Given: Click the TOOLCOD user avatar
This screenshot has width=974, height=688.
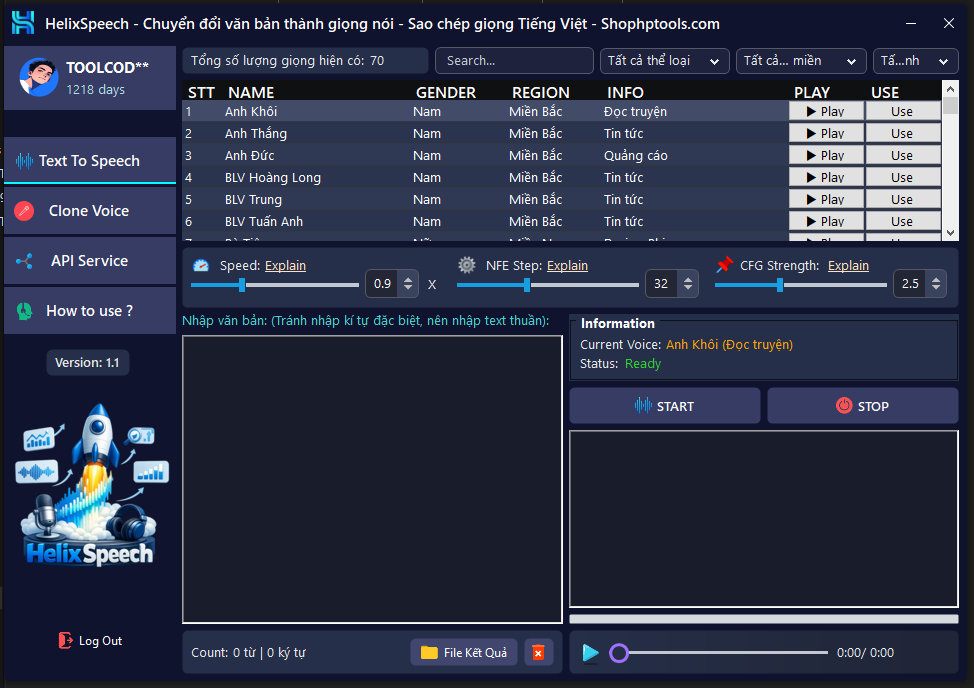Looking at the screenshot, I should [x=39, y=78].
